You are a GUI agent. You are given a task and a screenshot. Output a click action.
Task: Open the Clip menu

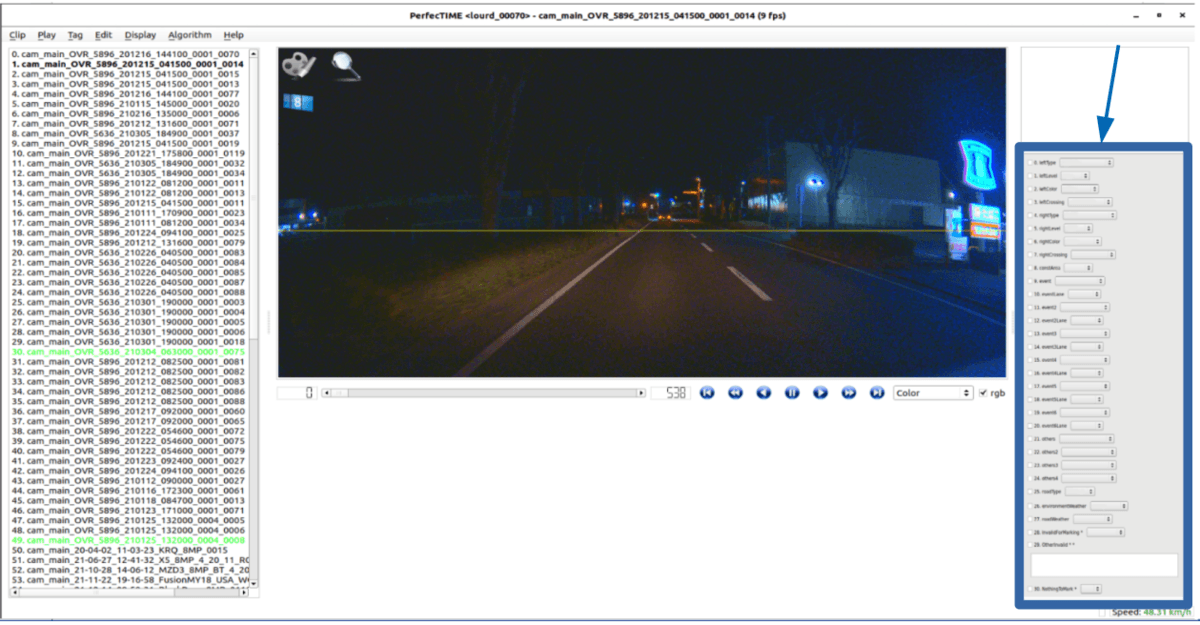(17, 35)
